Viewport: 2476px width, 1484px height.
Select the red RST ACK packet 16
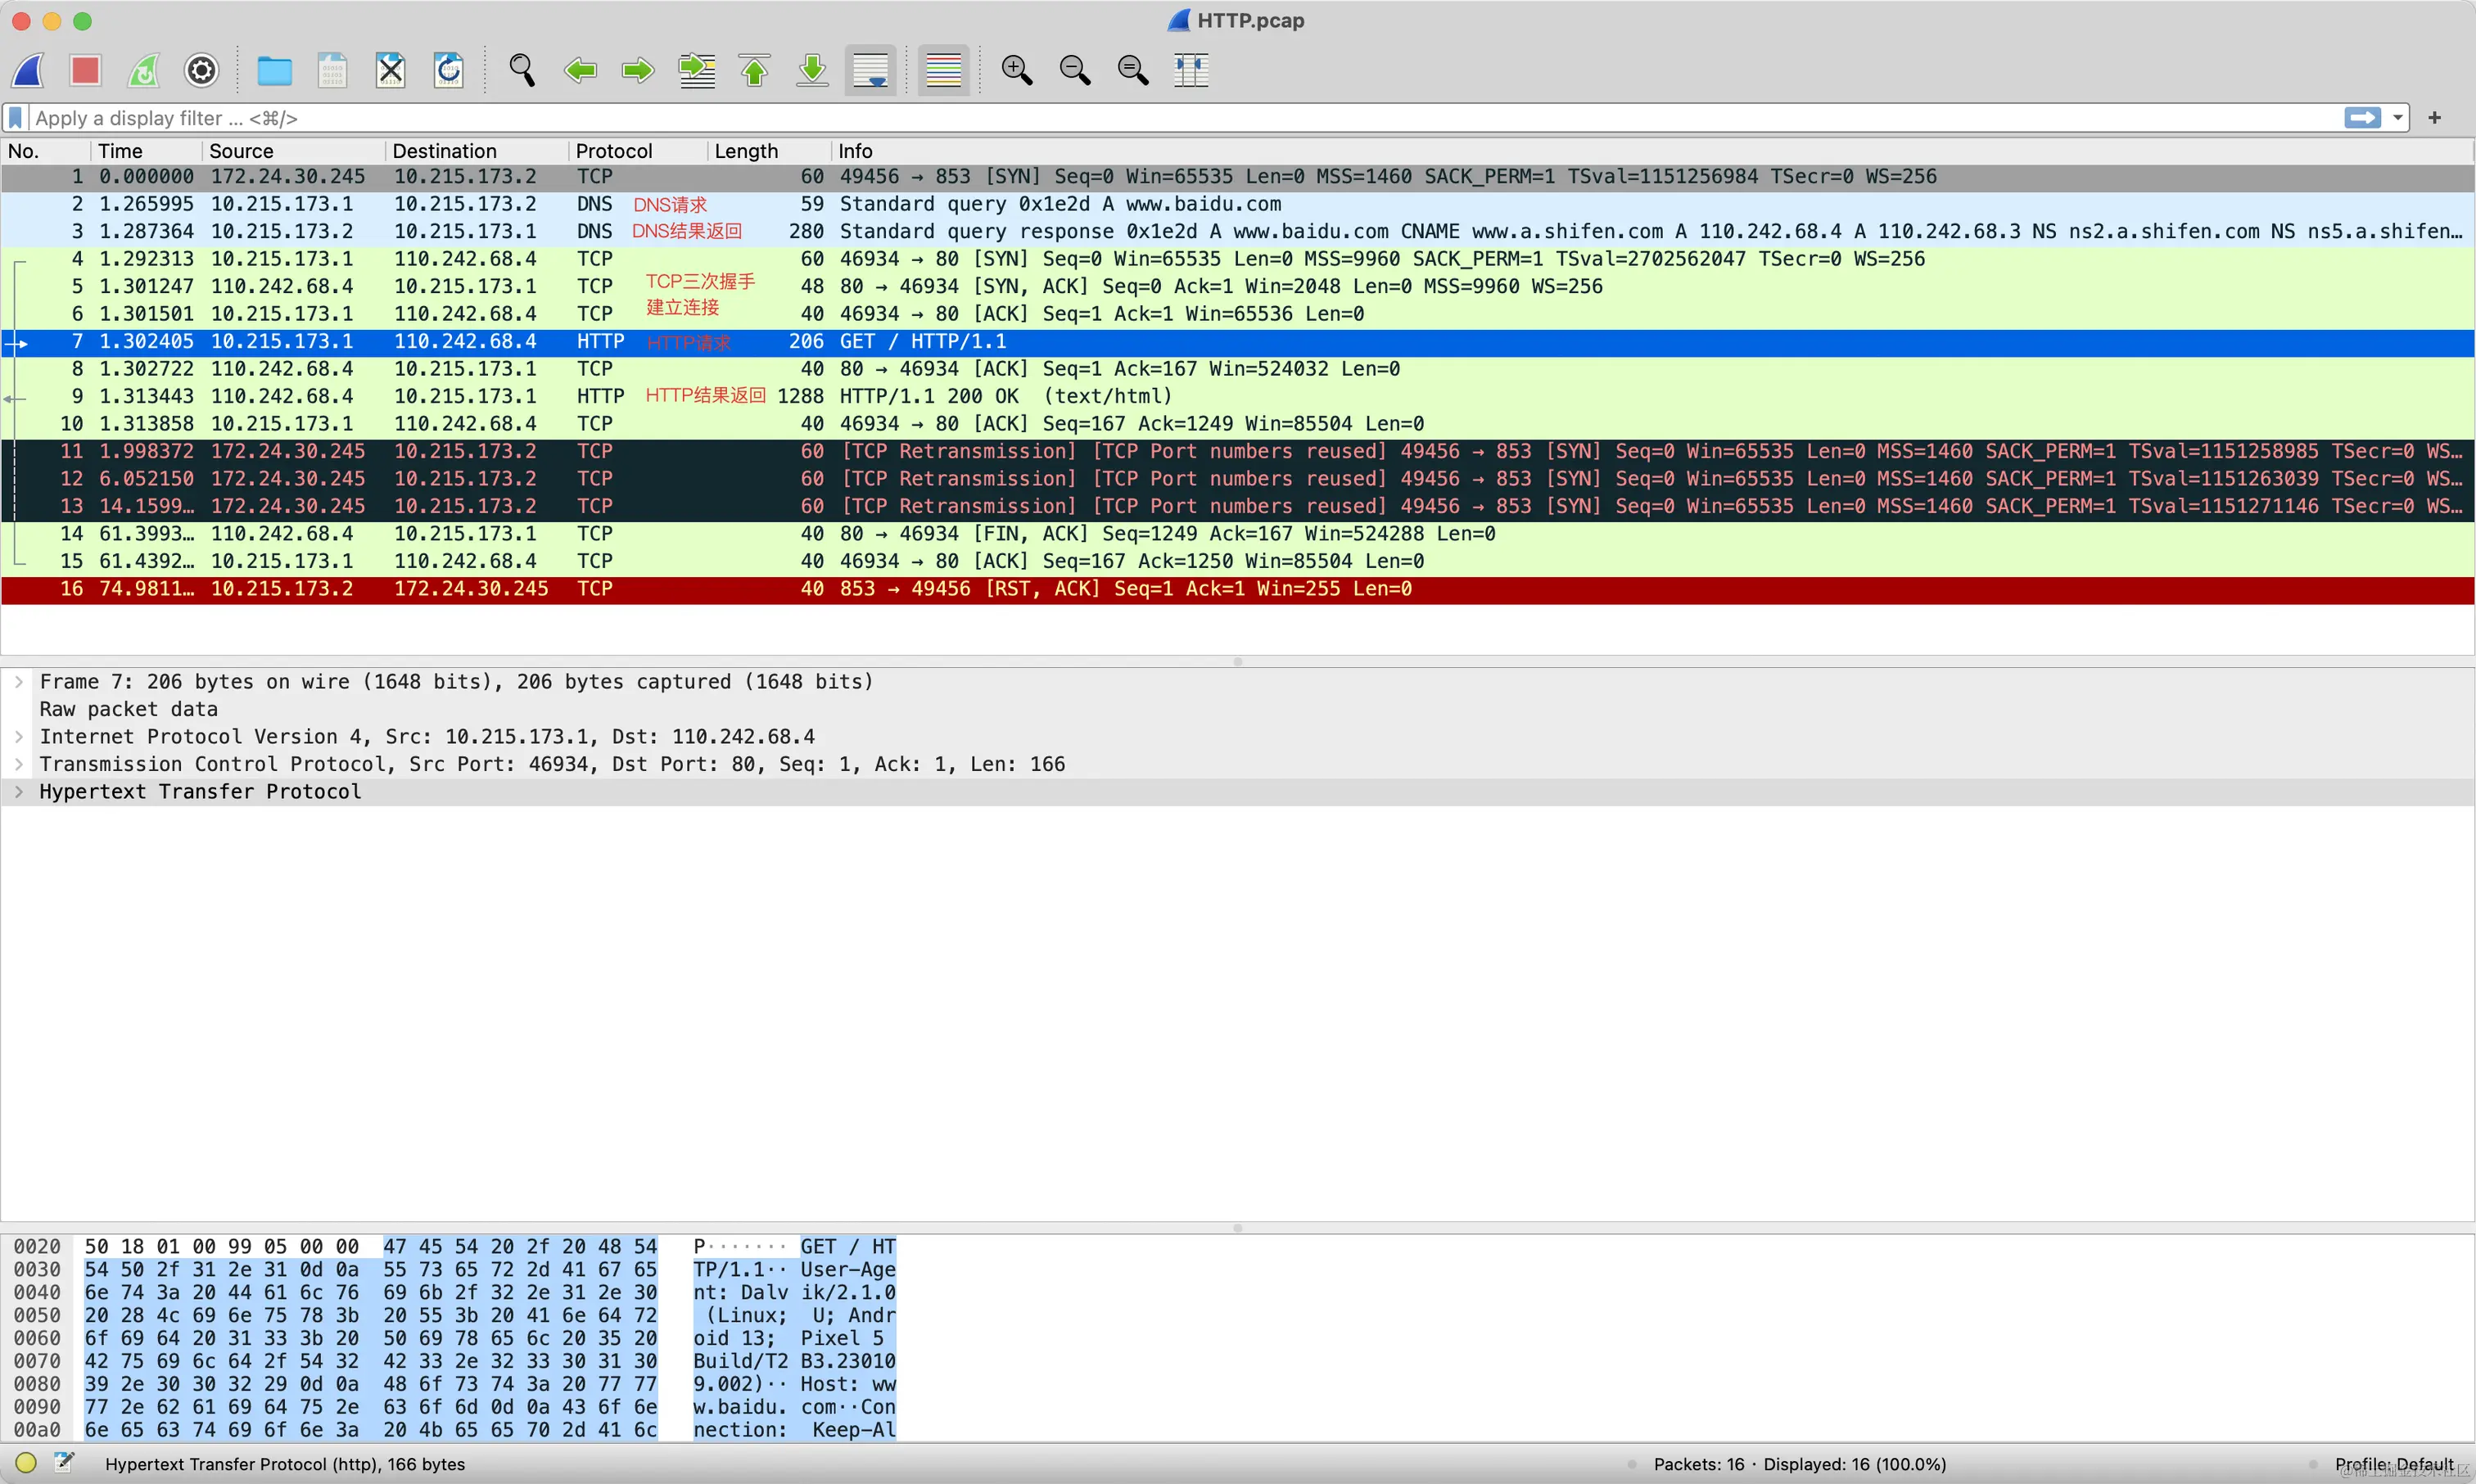(700, 589)
